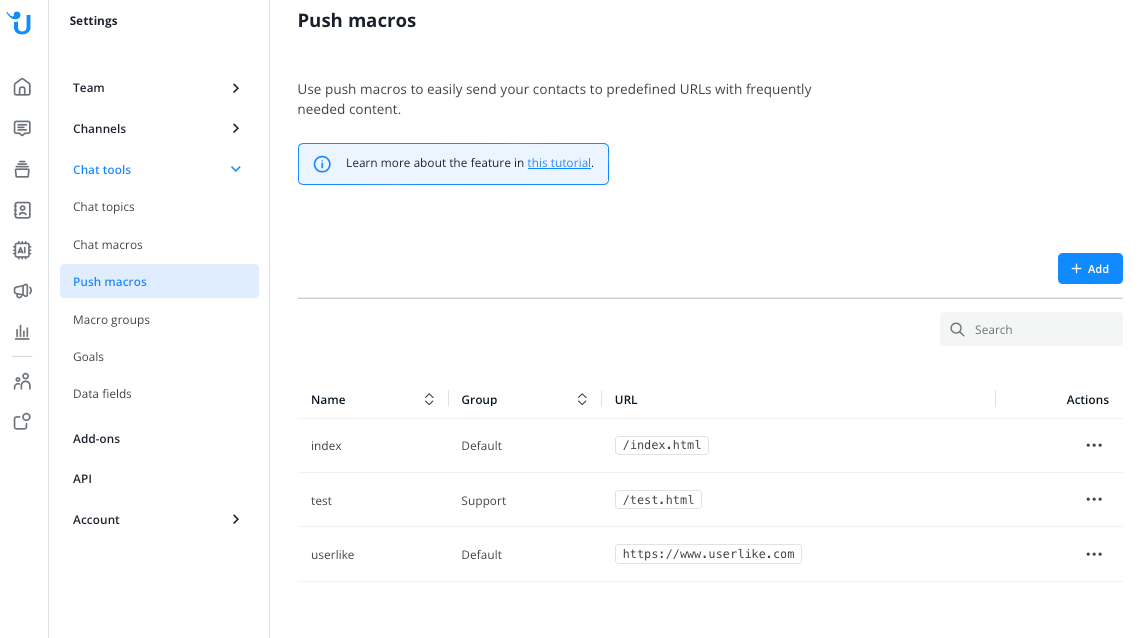Open the conversations chat bubble icon
Screen dimensions: 1139x638
point(23,129)
